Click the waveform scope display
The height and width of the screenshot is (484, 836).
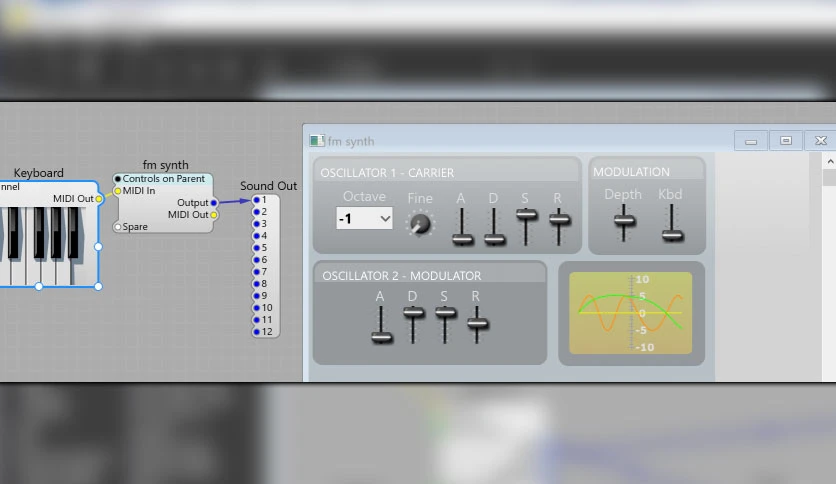(631, 313)
